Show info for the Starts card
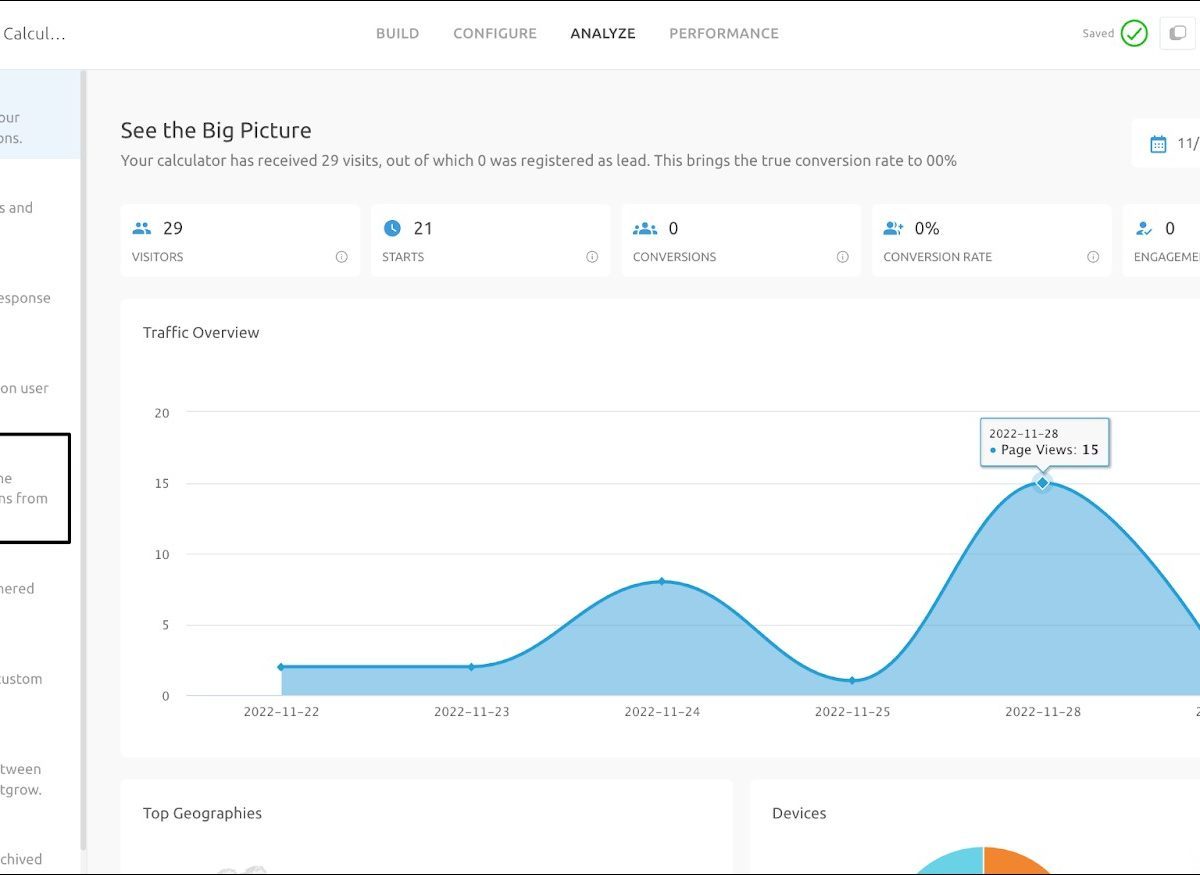Viewport: 1200px width, 875px height. [592, 257]
